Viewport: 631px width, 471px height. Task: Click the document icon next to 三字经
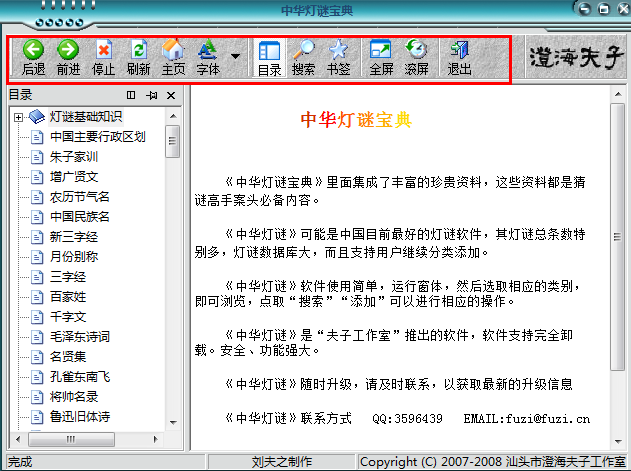click(x=37, y=277)
